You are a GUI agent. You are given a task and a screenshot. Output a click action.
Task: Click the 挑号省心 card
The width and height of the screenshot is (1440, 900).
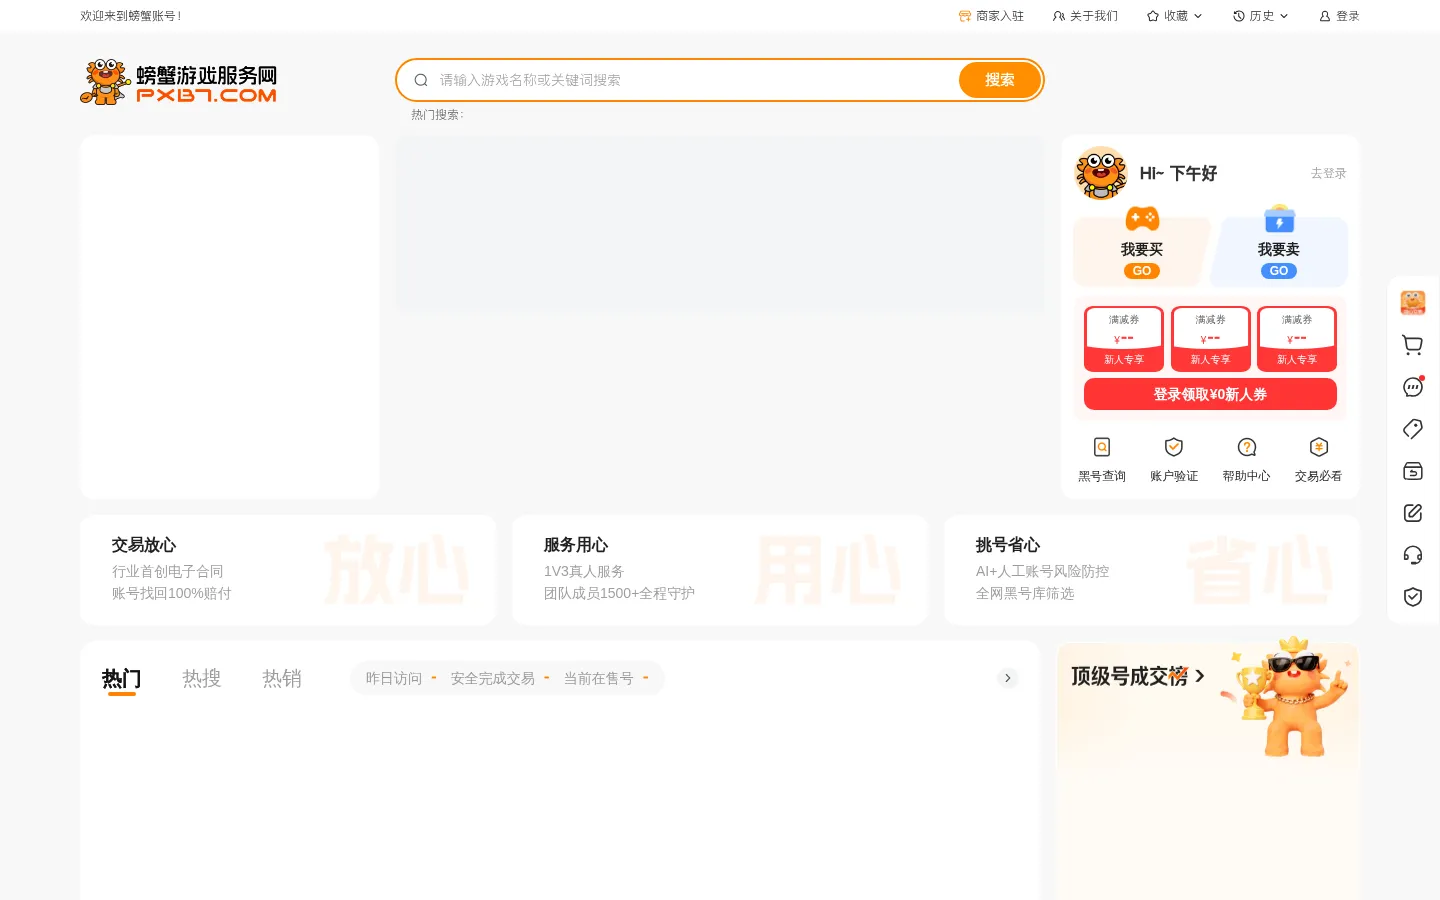pyautogui.click(x=1152, y=570)
